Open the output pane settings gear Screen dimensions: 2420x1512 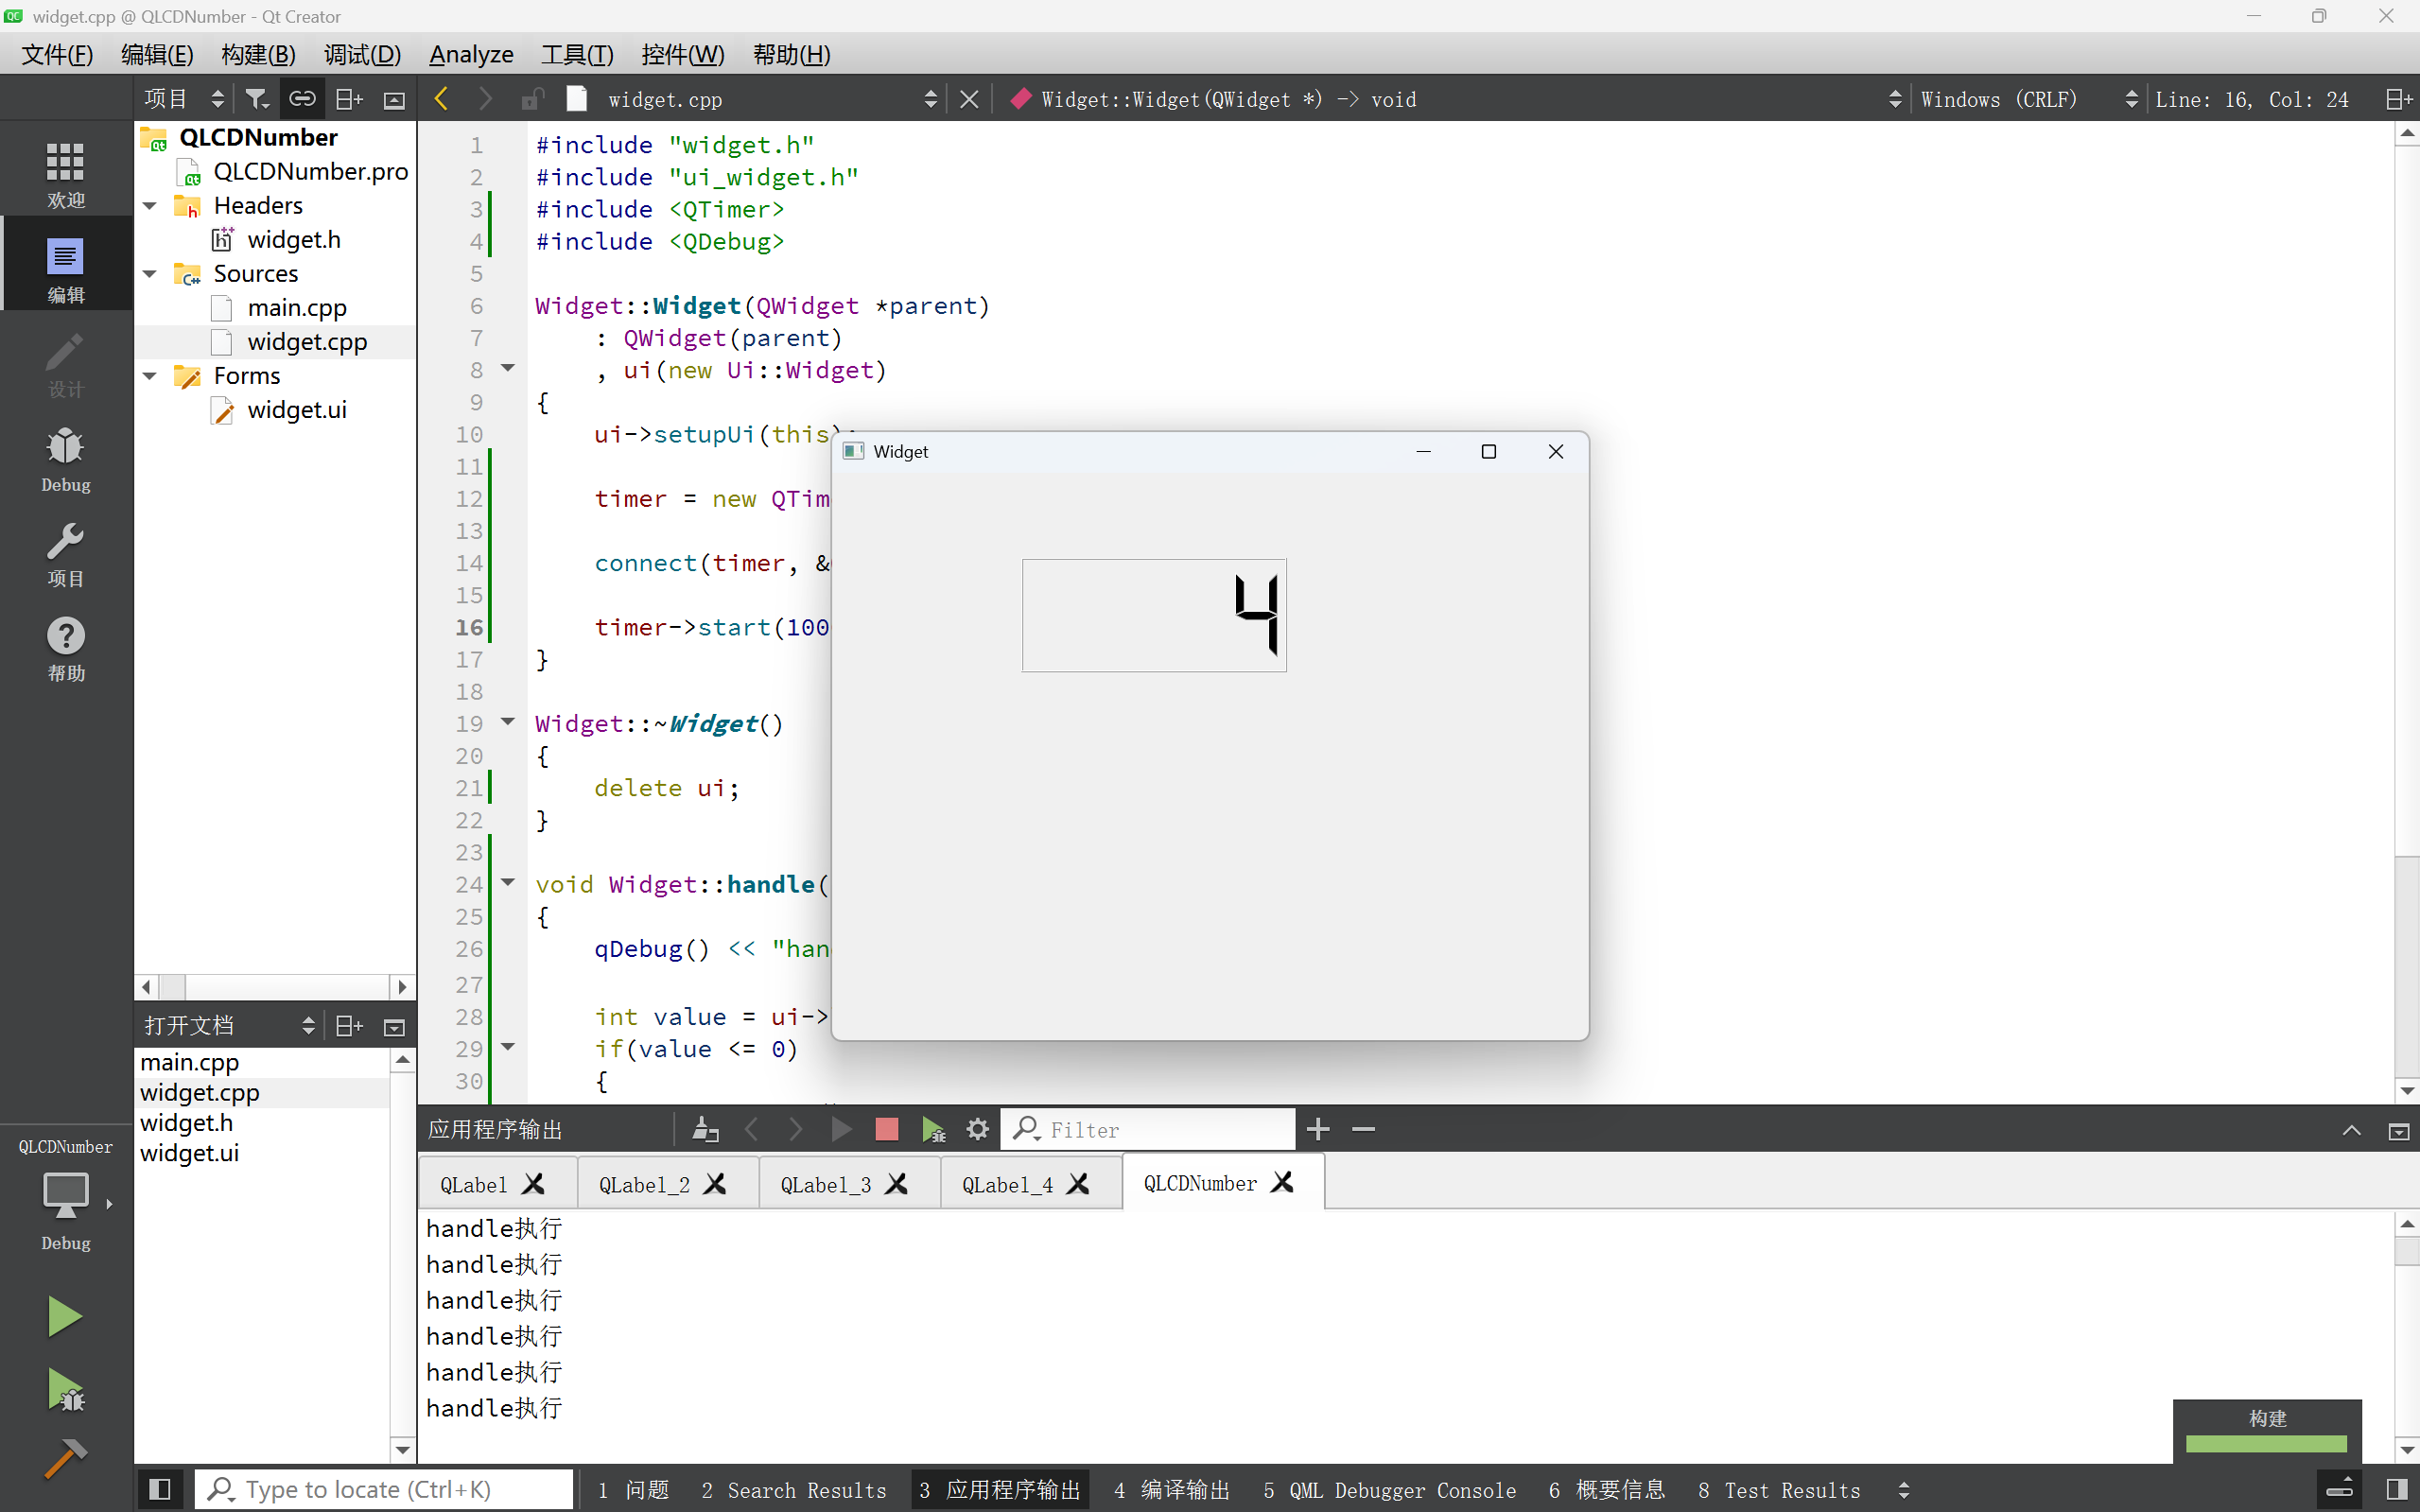point(977,1129)
